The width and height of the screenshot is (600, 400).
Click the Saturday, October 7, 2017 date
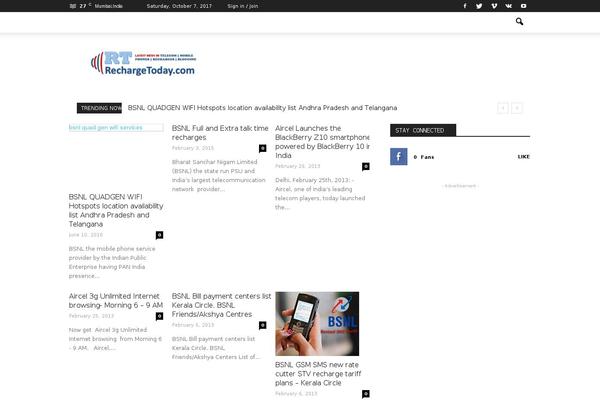(x=179, y=6)
